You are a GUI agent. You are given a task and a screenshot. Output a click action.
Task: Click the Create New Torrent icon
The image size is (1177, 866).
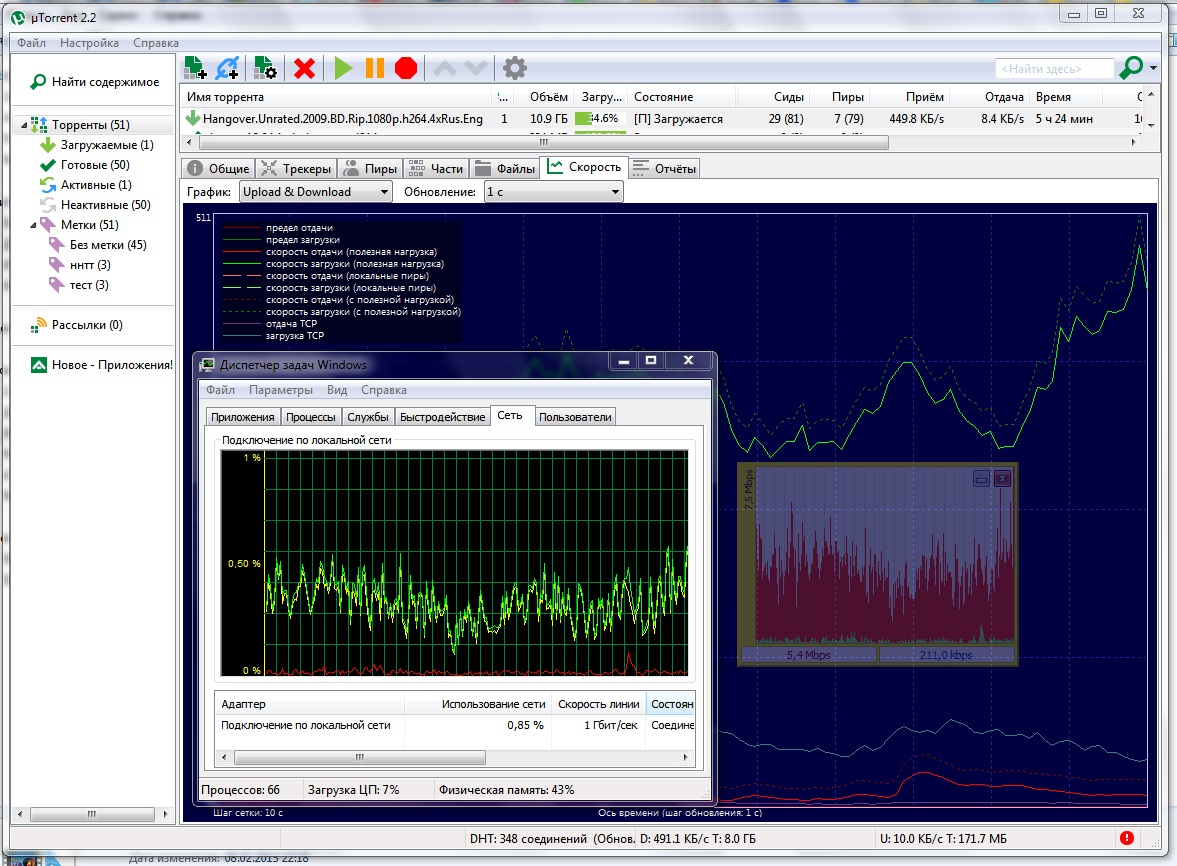click(265, 68)
